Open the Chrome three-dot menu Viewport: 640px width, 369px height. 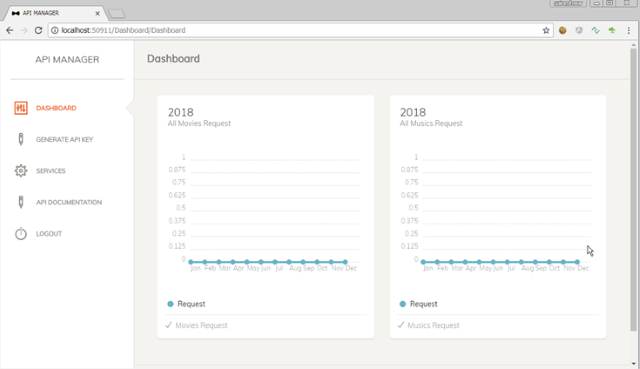click(x=629, y=30)
